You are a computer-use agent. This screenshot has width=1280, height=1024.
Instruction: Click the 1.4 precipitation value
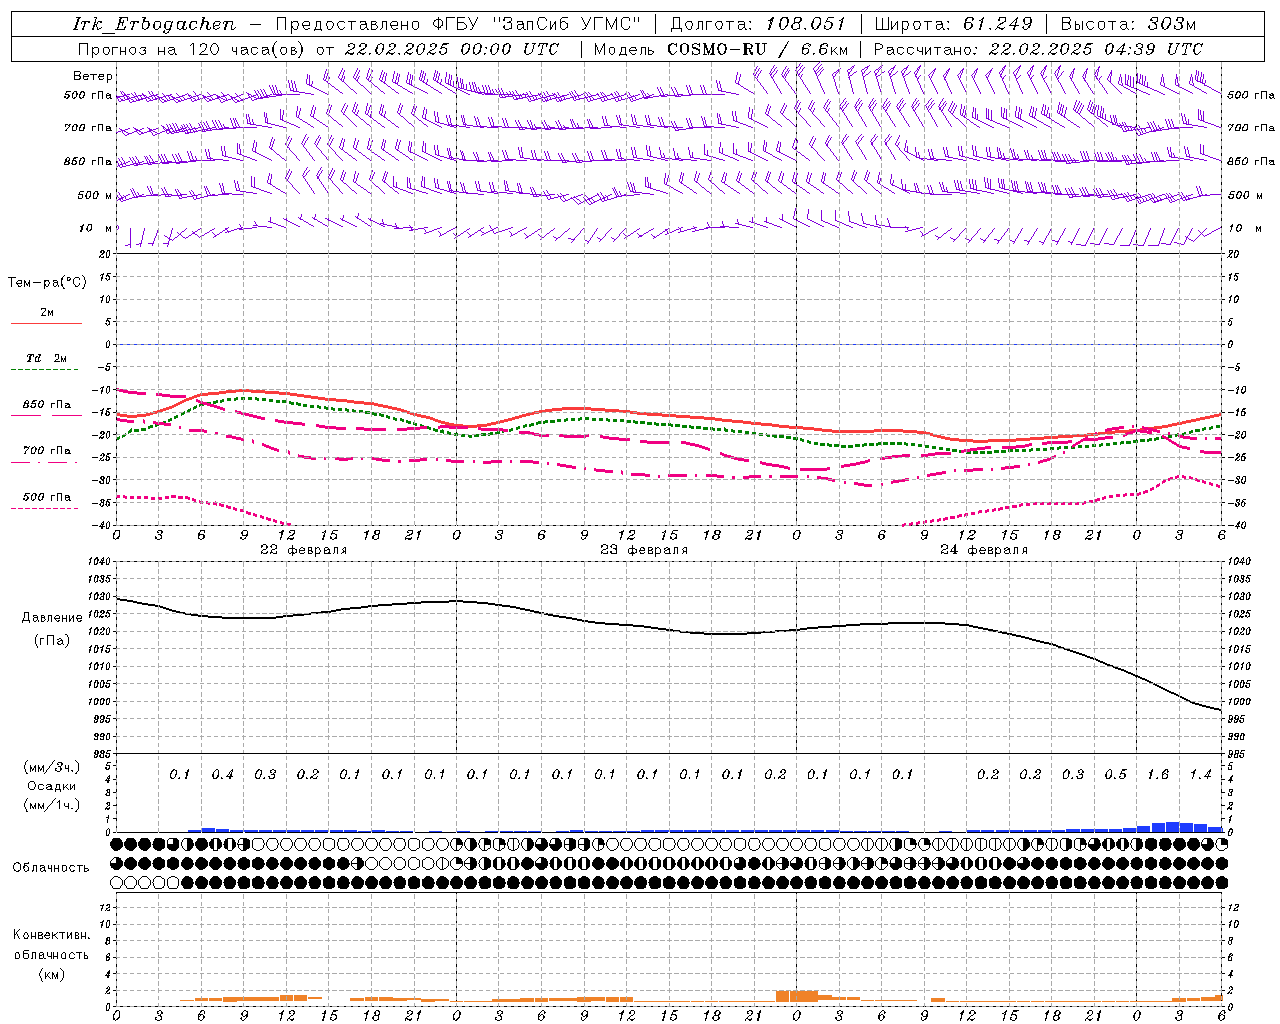(1201, 775)
